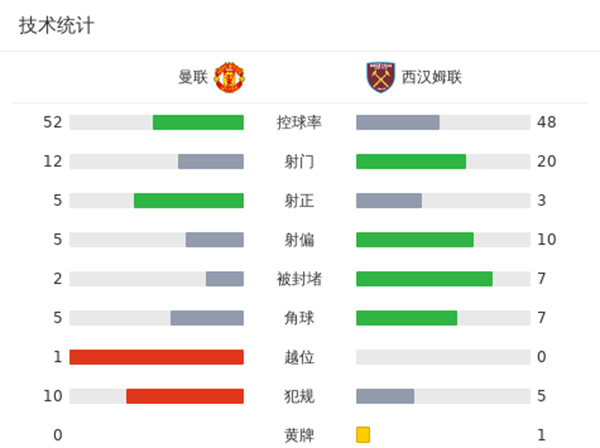Click Manchester United's green possession bar
This screenshot has height=448, width=600.
[x=198, y=122]
